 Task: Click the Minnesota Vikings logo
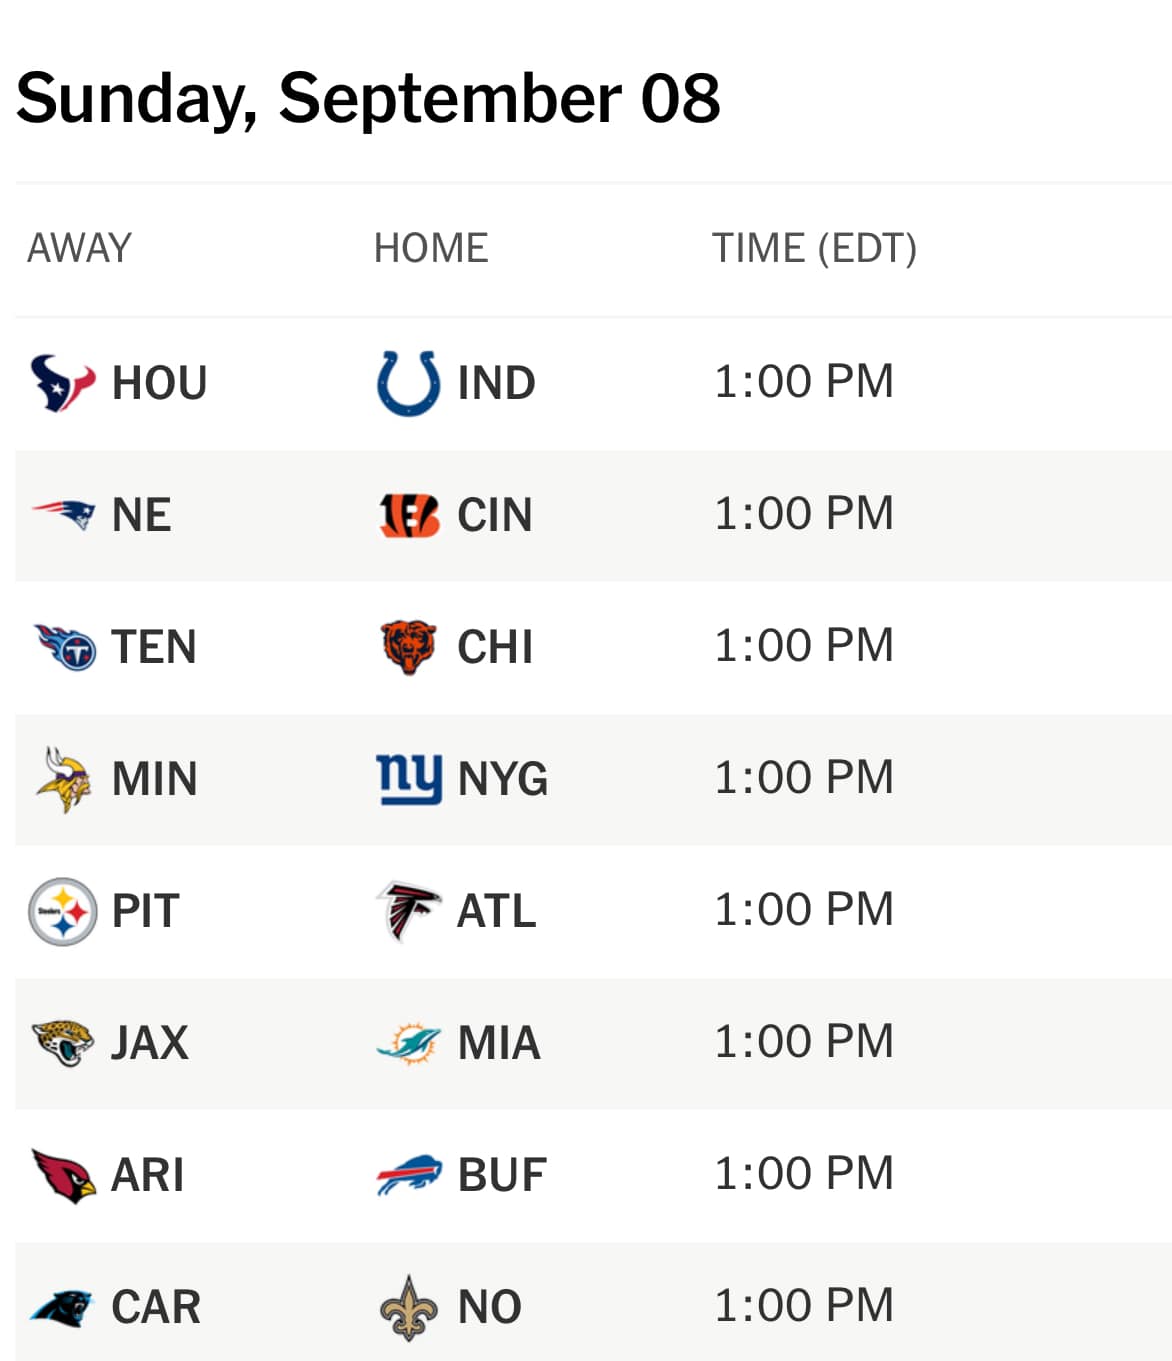tap(63, 779)
